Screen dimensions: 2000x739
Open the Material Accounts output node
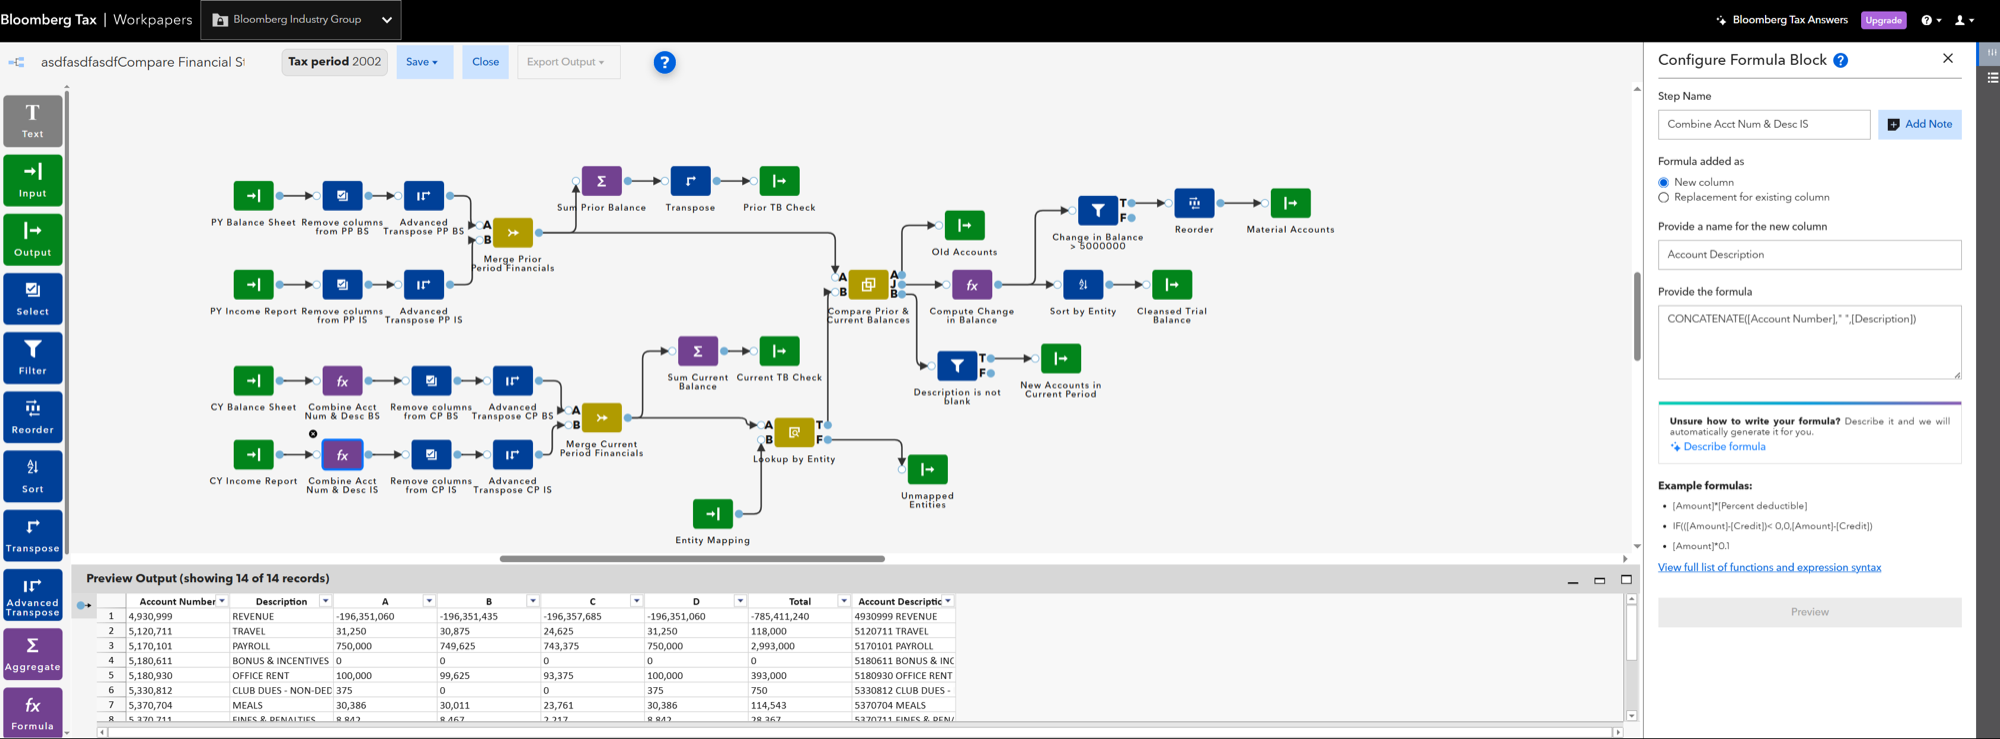(1290, 203)
